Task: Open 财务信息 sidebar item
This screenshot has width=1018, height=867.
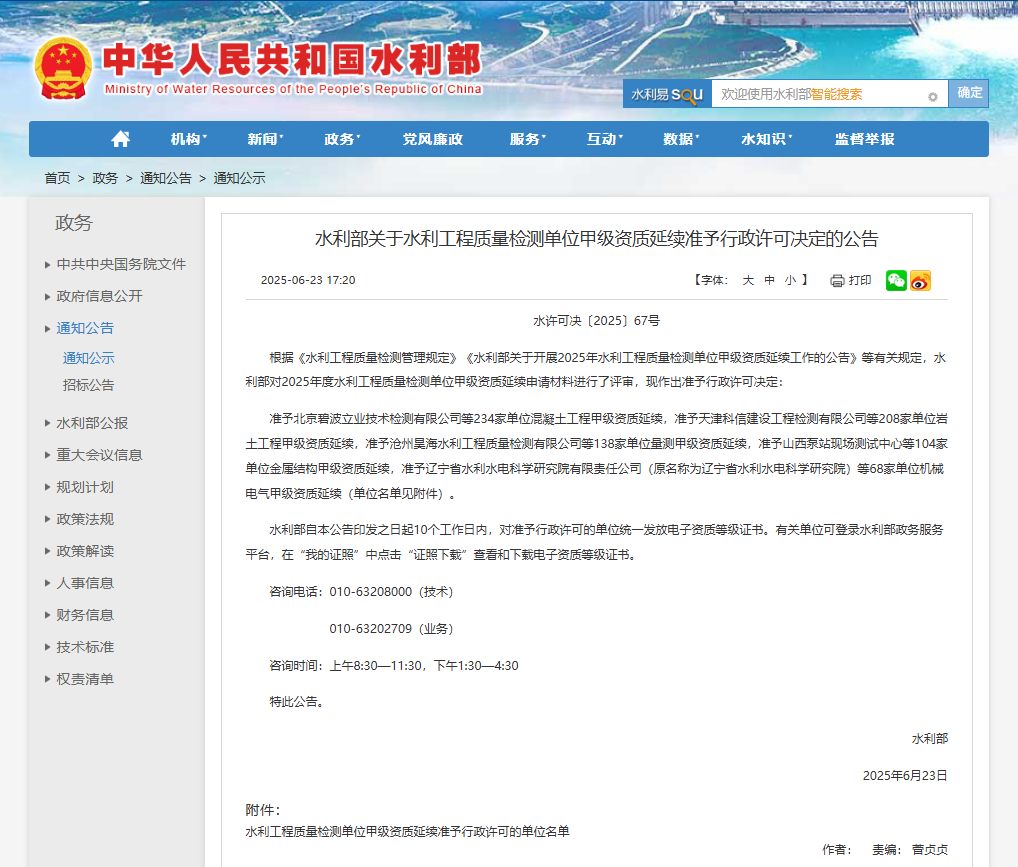Action: 85,614
